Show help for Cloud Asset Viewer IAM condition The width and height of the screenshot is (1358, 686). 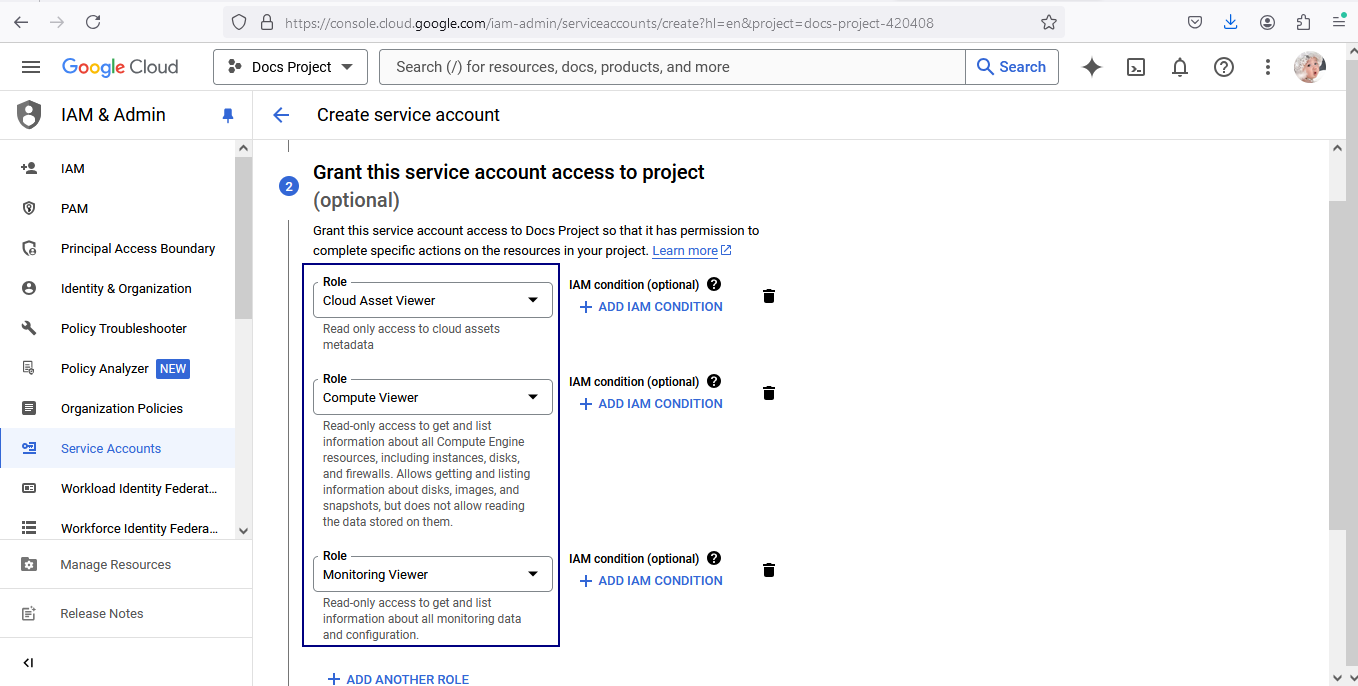[714, 284]
